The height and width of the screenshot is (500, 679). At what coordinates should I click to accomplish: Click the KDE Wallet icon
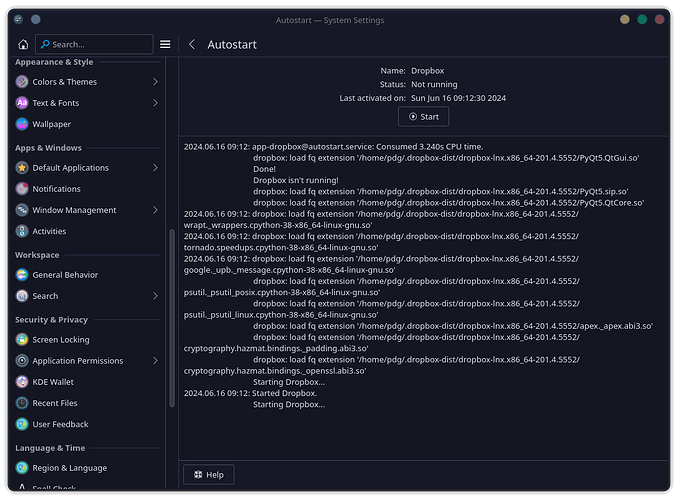[x=22, y=382]
